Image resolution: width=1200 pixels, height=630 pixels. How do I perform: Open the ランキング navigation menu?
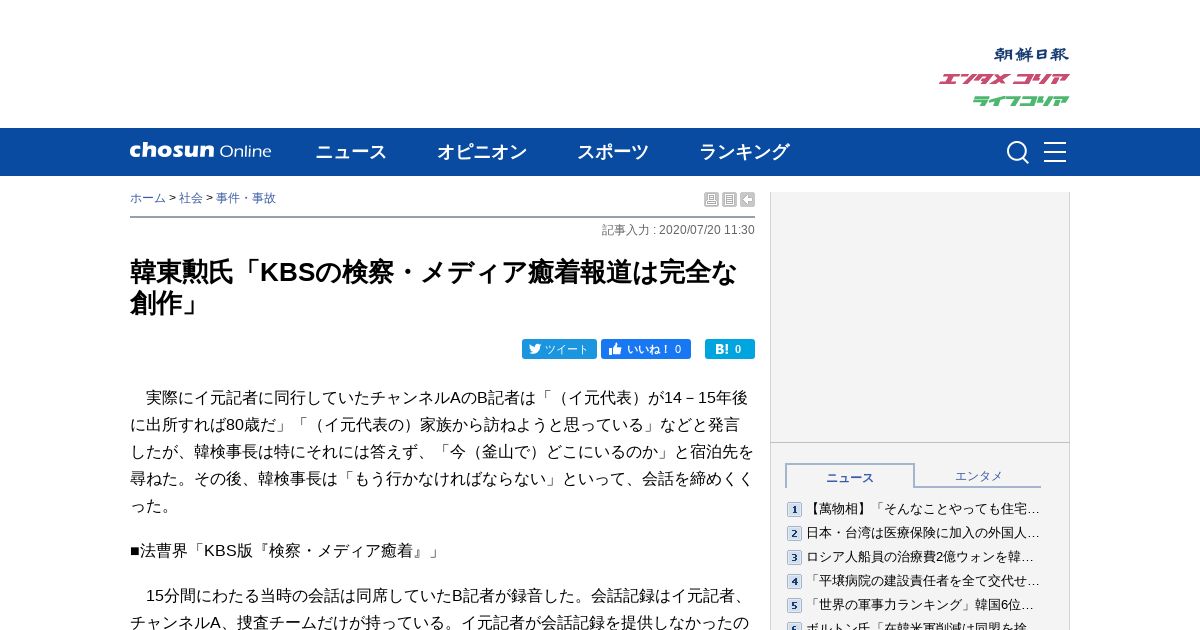click(x=744, y=152)
